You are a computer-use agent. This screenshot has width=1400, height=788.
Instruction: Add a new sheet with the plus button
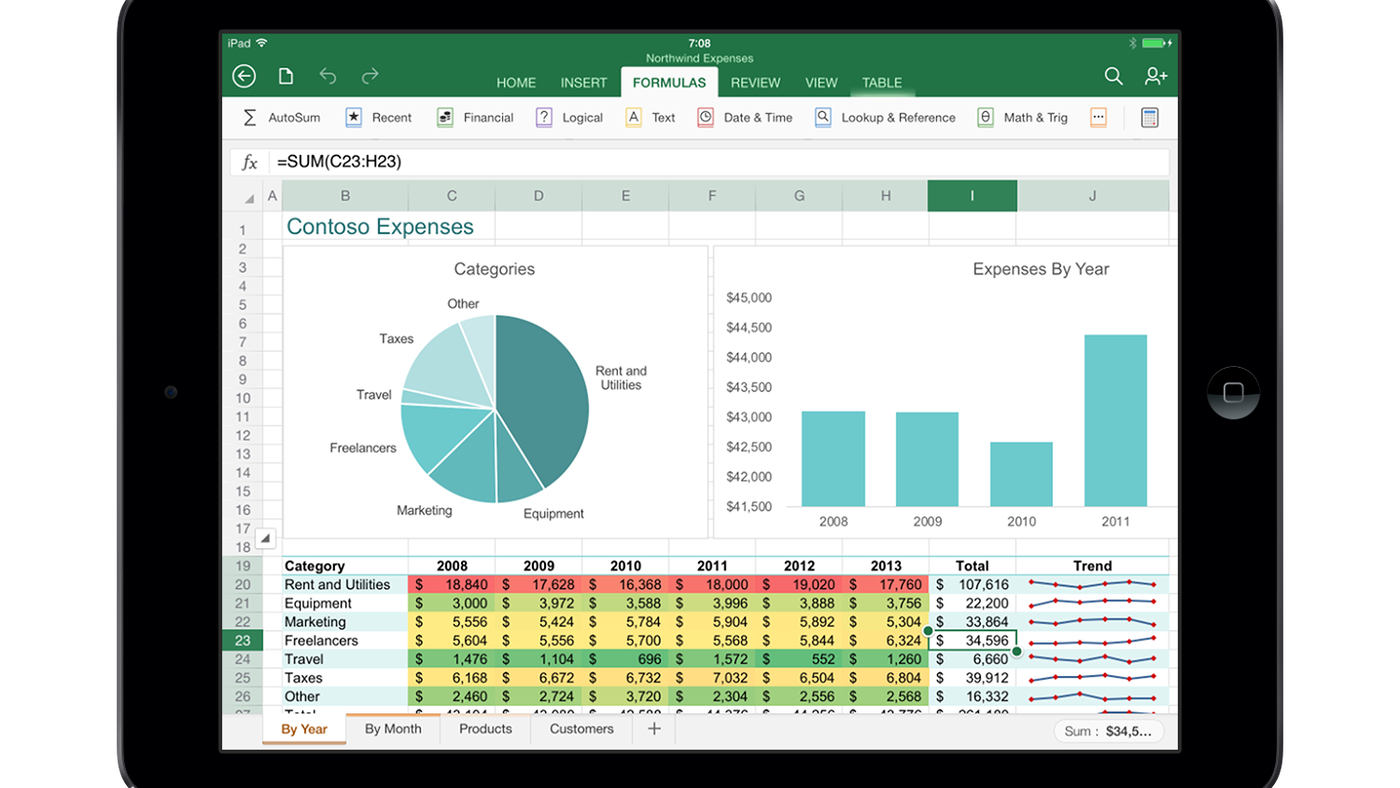[x=653, y=729]
